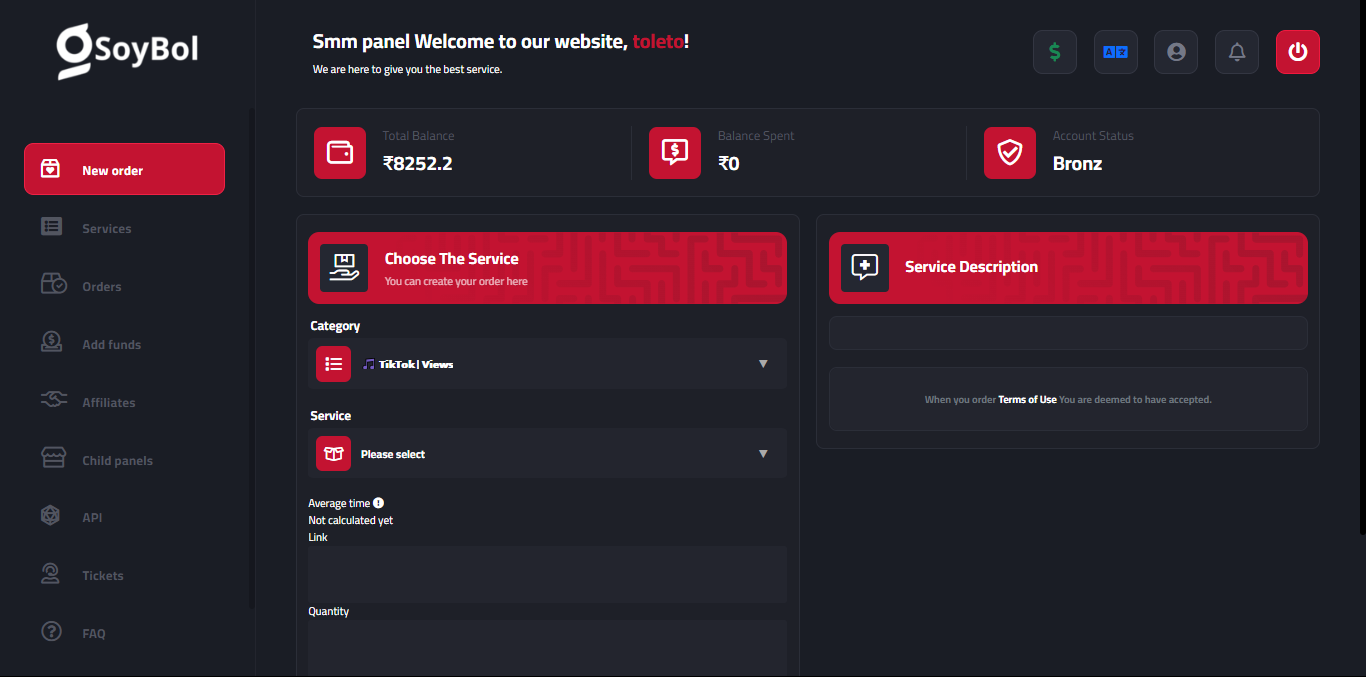Open the user account profile icon
This screenshot has height=677, width=1366.
click(1176, 52)
